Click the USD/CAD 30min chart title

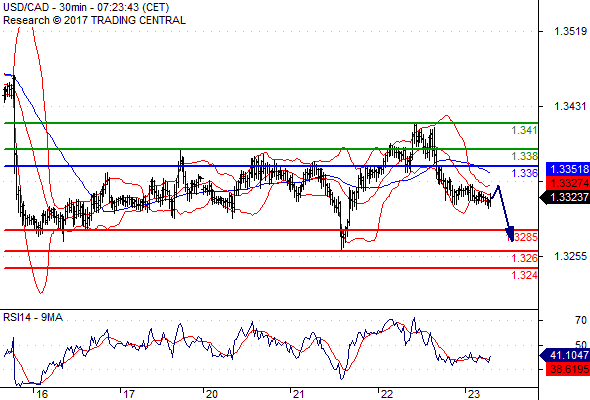coord(86,7)
